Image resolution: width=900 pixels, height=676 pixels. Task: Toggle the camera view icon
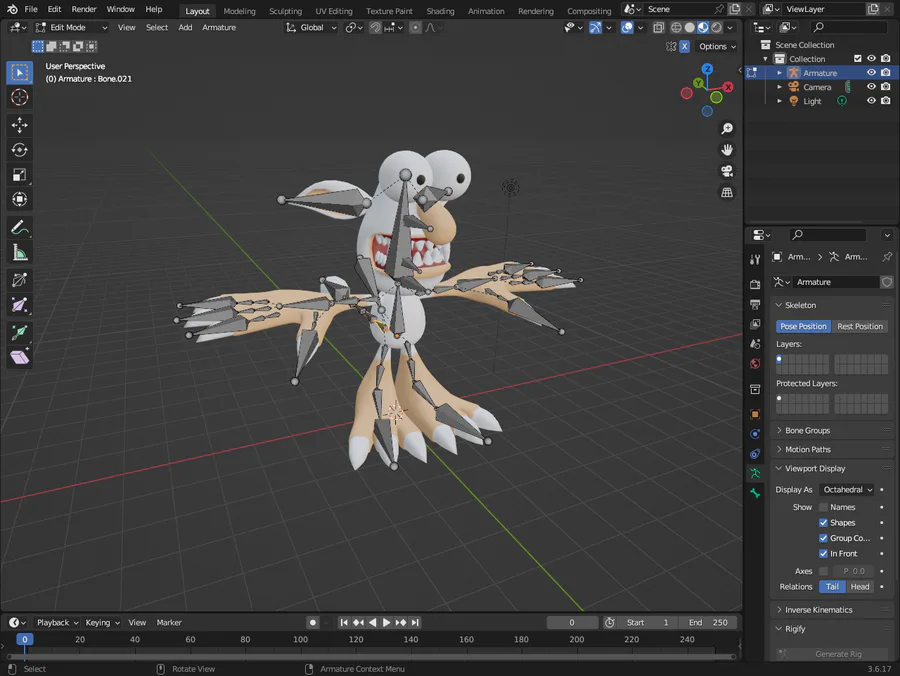coord(727,171)
